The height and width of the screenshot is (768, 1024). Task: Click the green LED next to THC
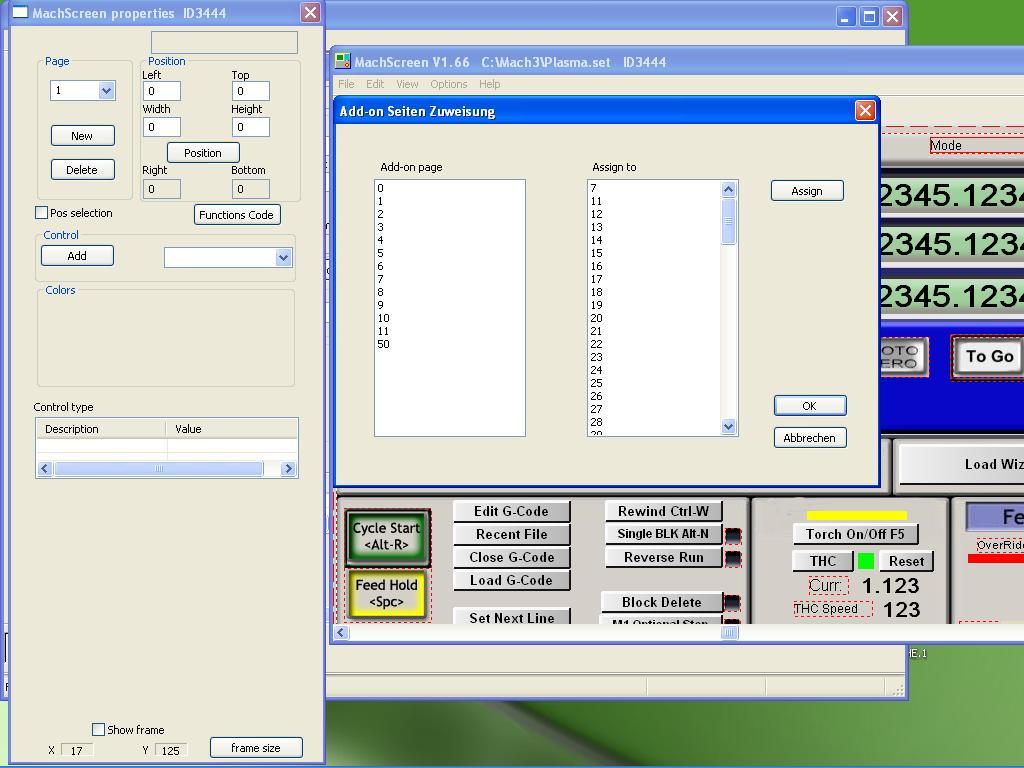pyautogui.click(x=865, y=561)
